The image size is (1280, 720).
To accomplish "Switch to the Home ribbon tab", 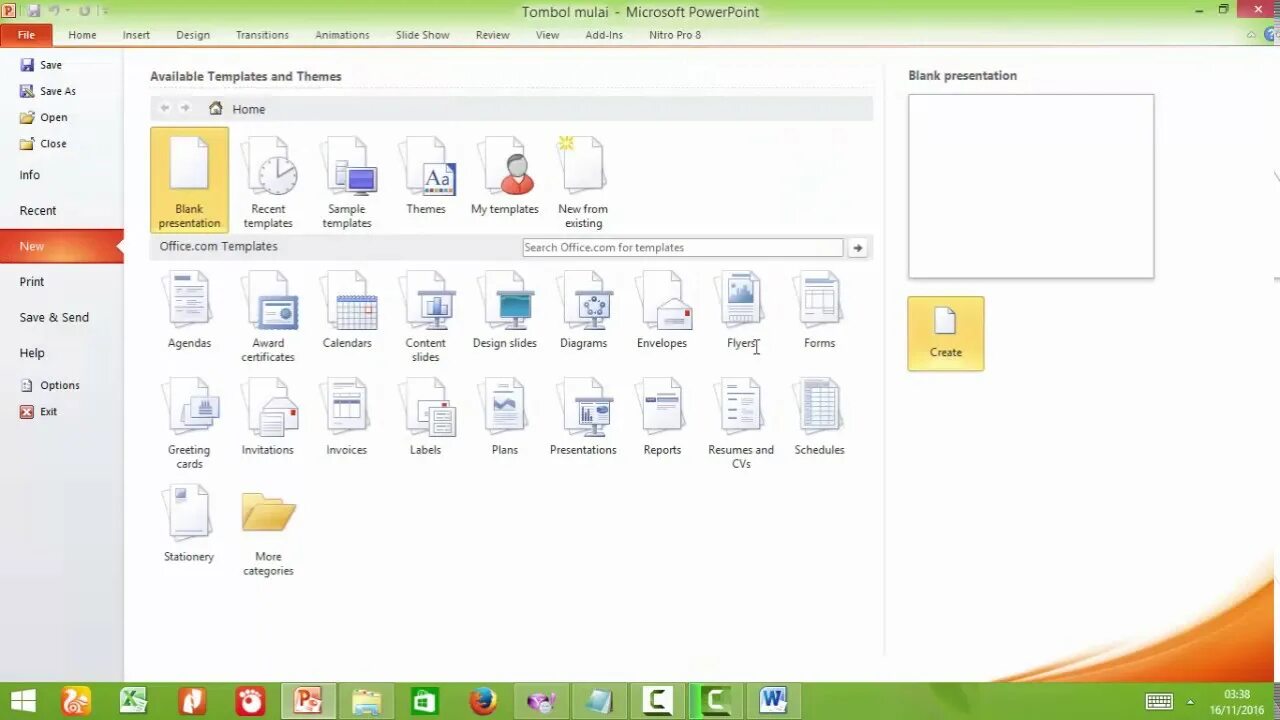I will tap(82, 35).
